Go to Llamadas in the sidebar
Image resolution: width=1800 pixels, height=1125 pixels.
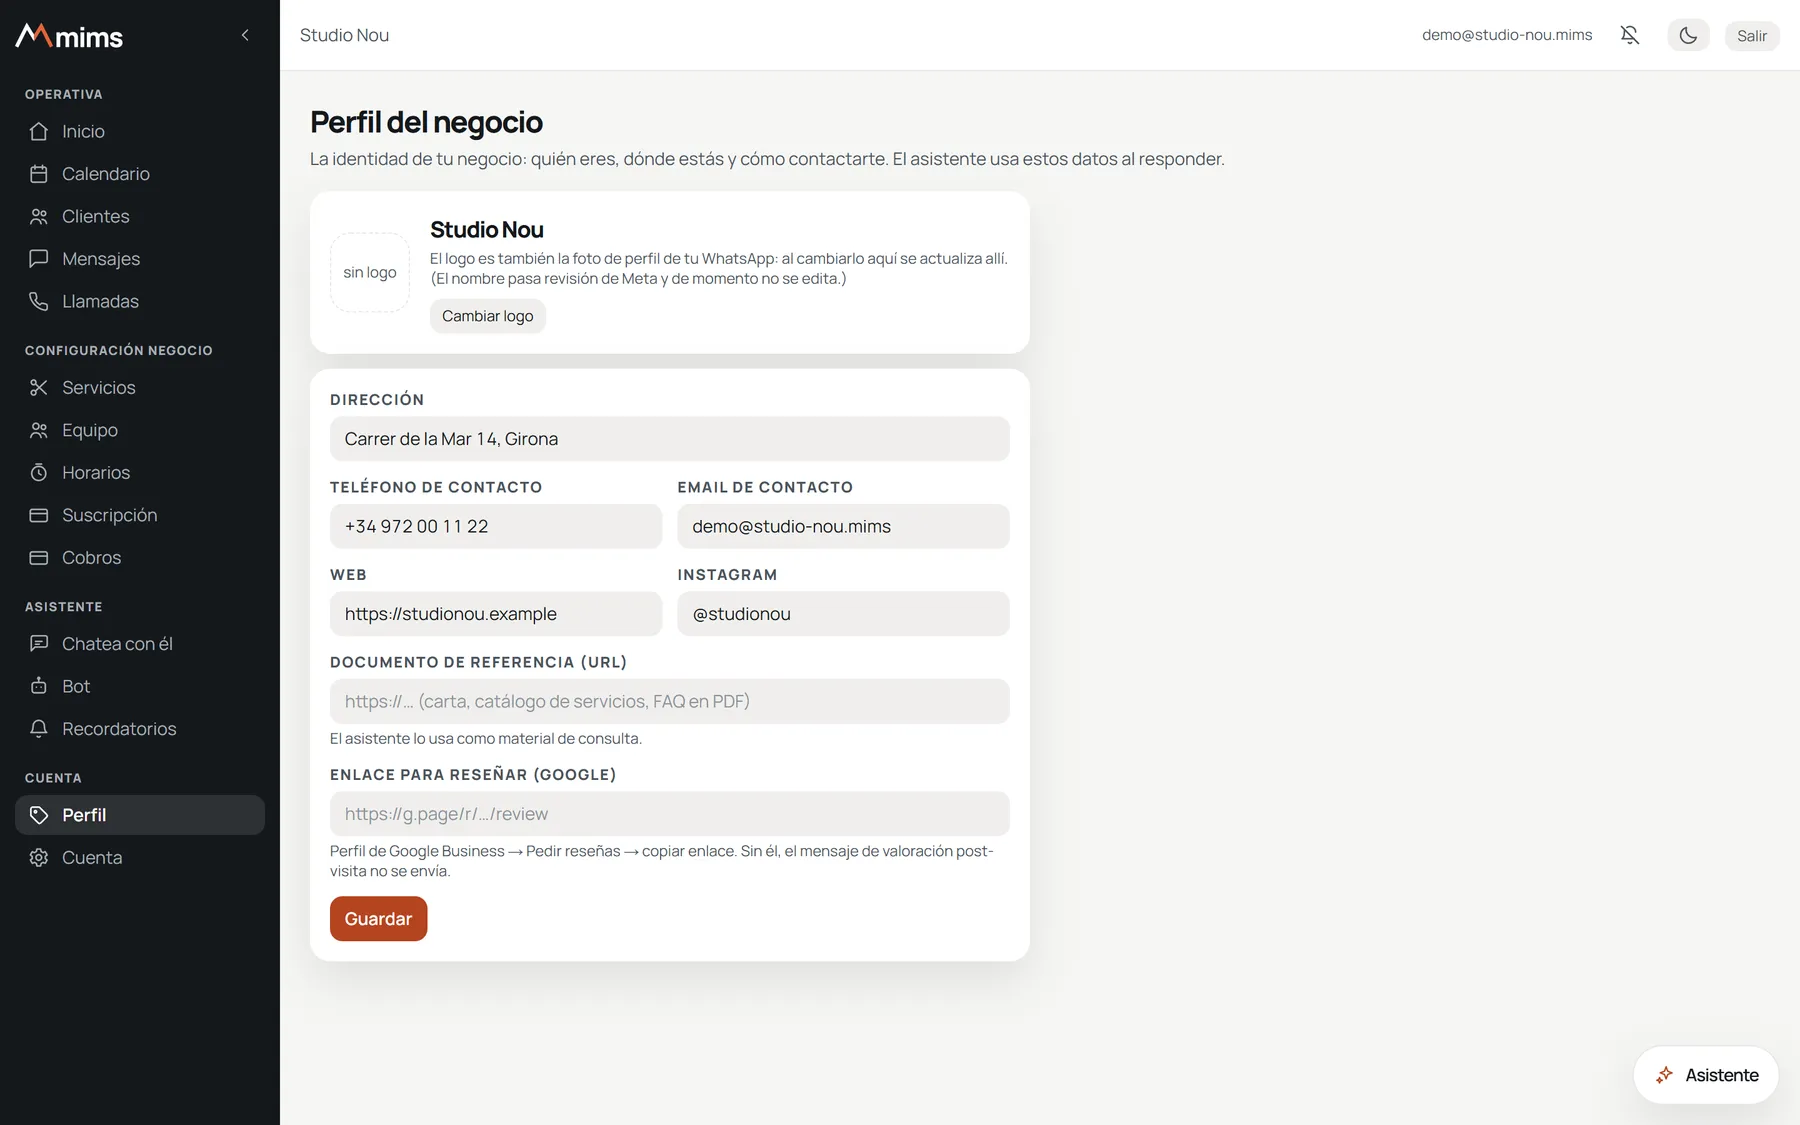tap(140, 301)
